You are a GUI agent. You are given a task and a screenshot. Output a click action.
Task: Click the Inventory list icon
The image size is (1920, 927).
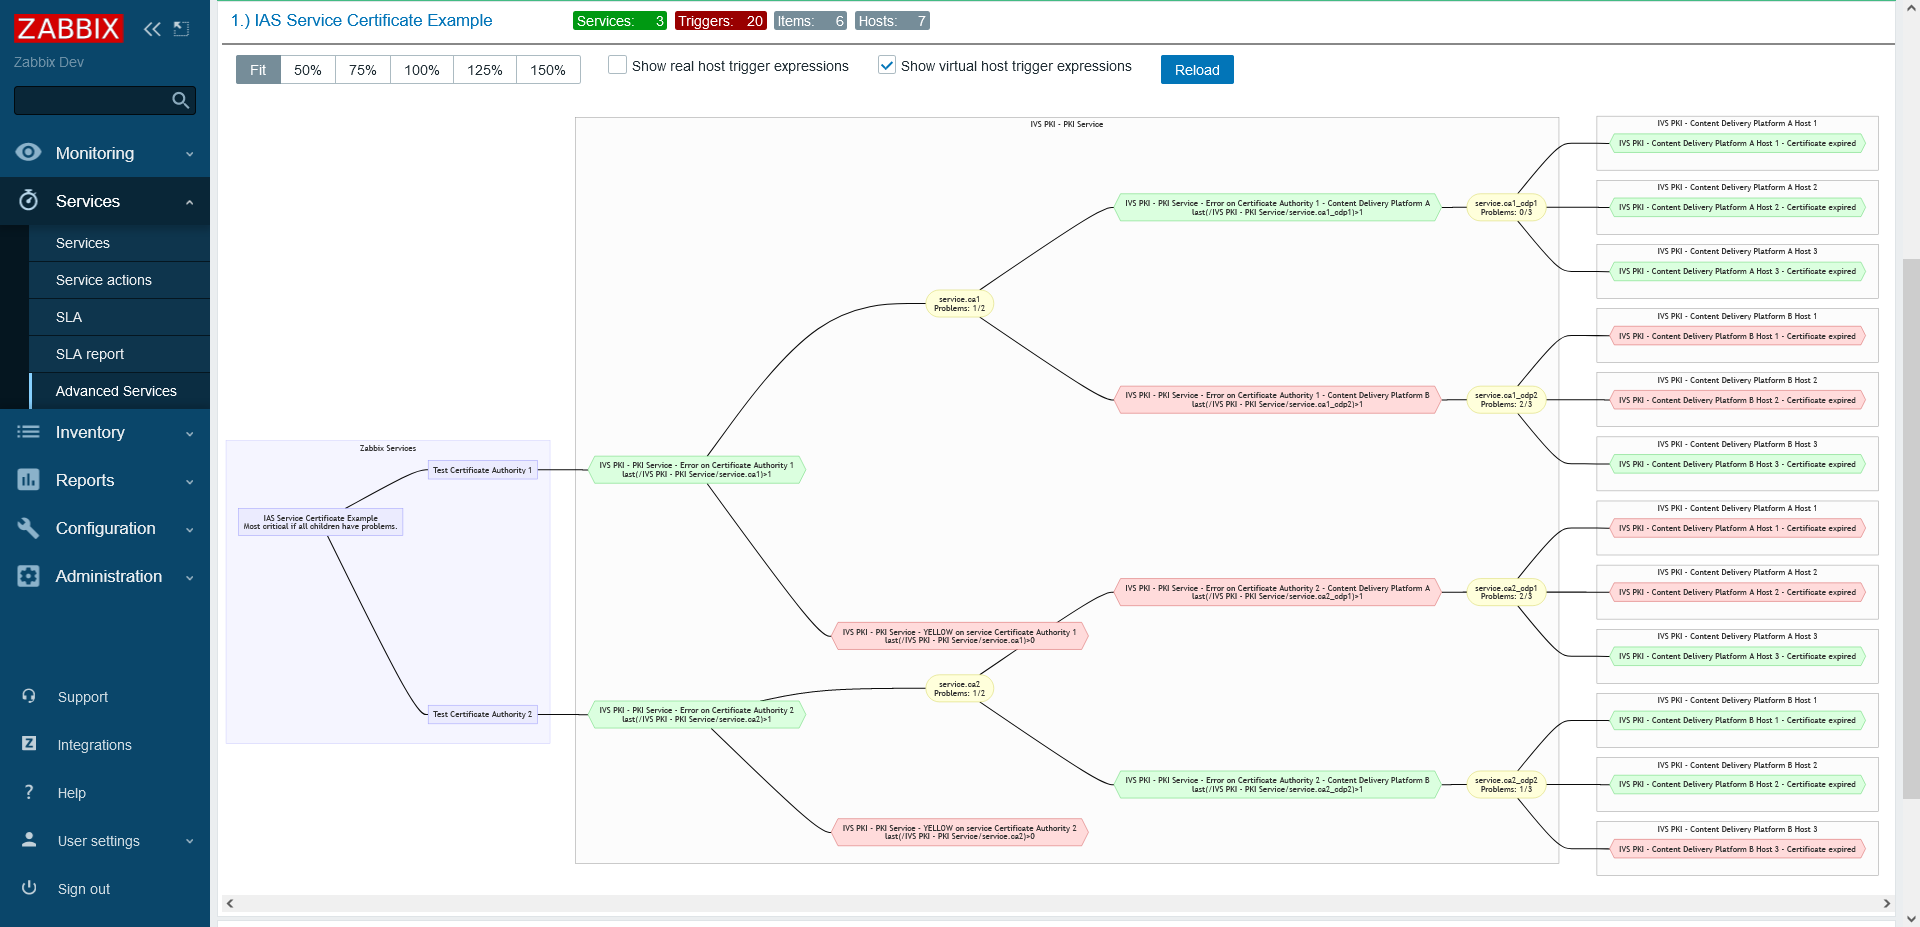coord(29,432)
